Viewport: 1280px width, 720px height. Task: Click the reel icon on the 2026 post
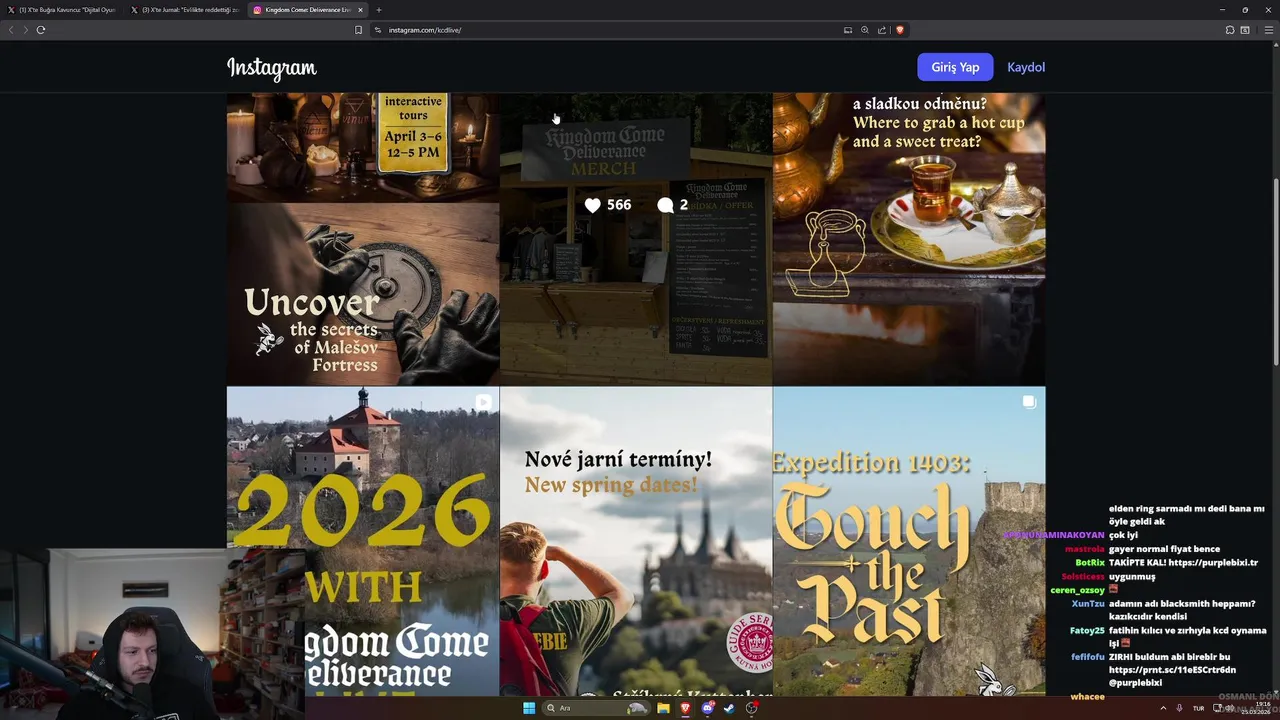(483, 402)
